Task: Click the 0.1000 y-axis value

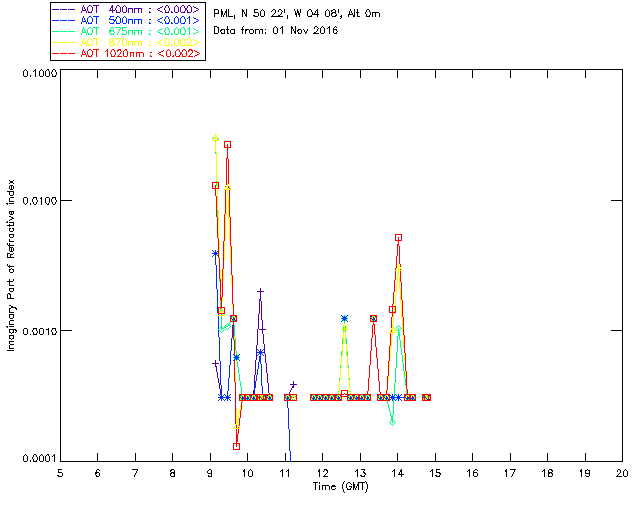Action: [x=39, y=73]
